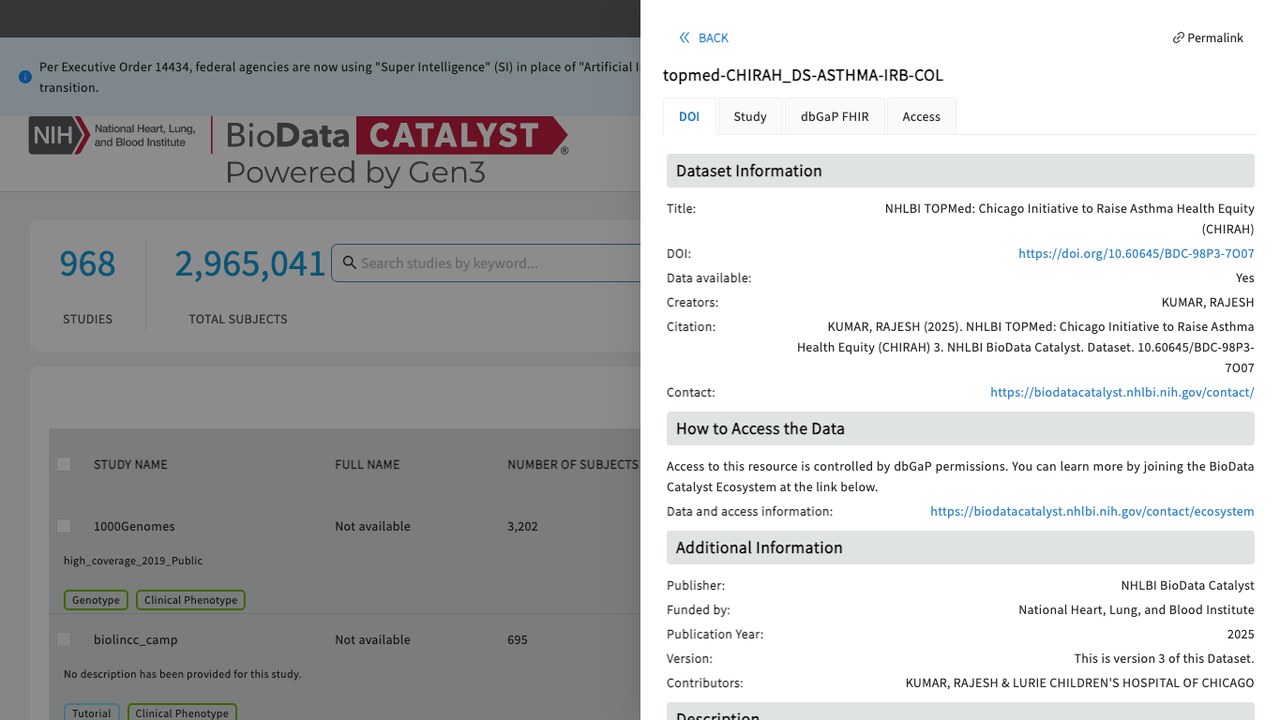Screen dimensions: 1280x720
Task: Click the 1000Genomes study name
Action: [134, 527]
